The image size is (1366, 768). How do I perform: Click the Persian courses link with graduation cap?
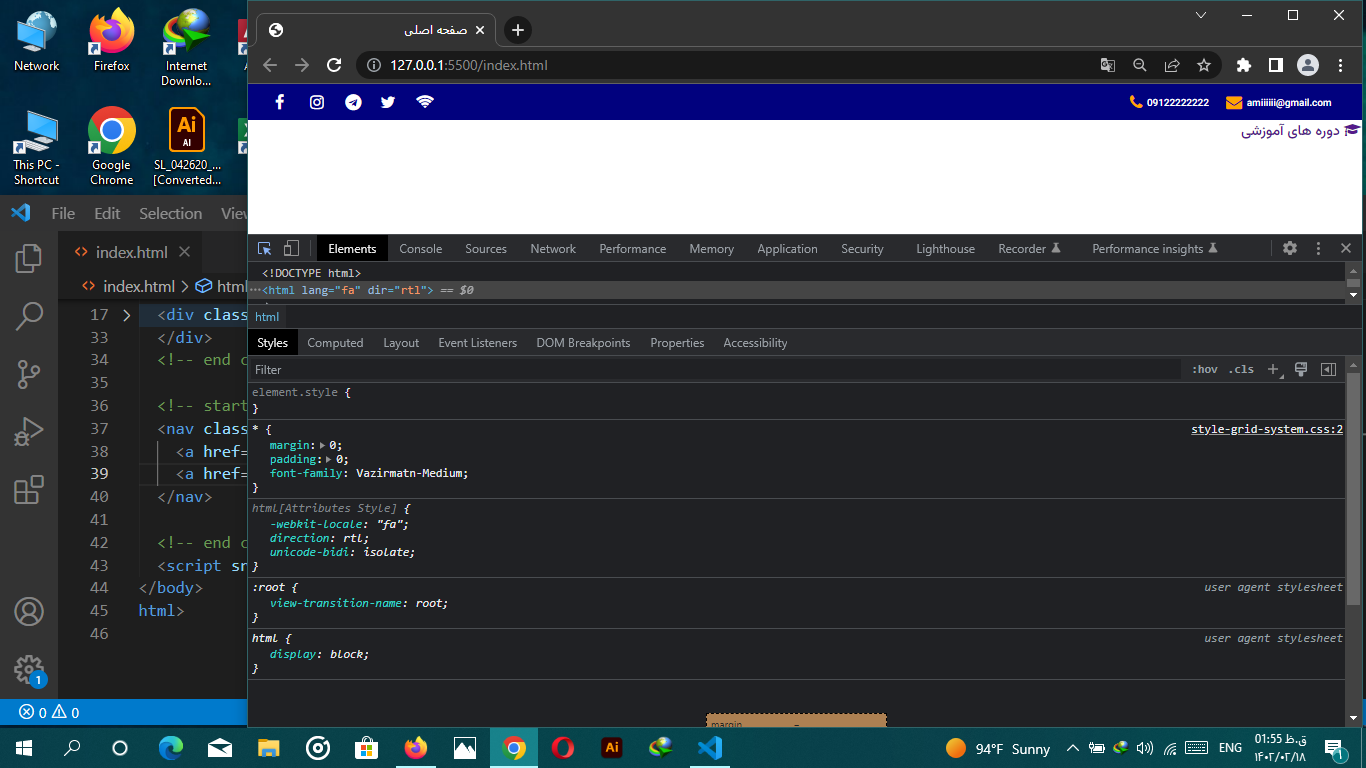(x=1301, y=131)
